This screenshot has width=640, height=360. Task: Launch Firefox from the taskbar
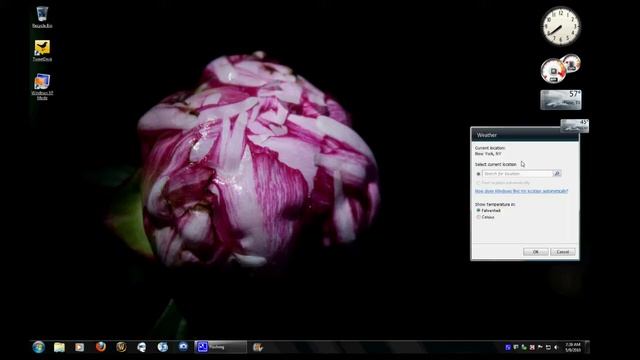pos(100,347)
